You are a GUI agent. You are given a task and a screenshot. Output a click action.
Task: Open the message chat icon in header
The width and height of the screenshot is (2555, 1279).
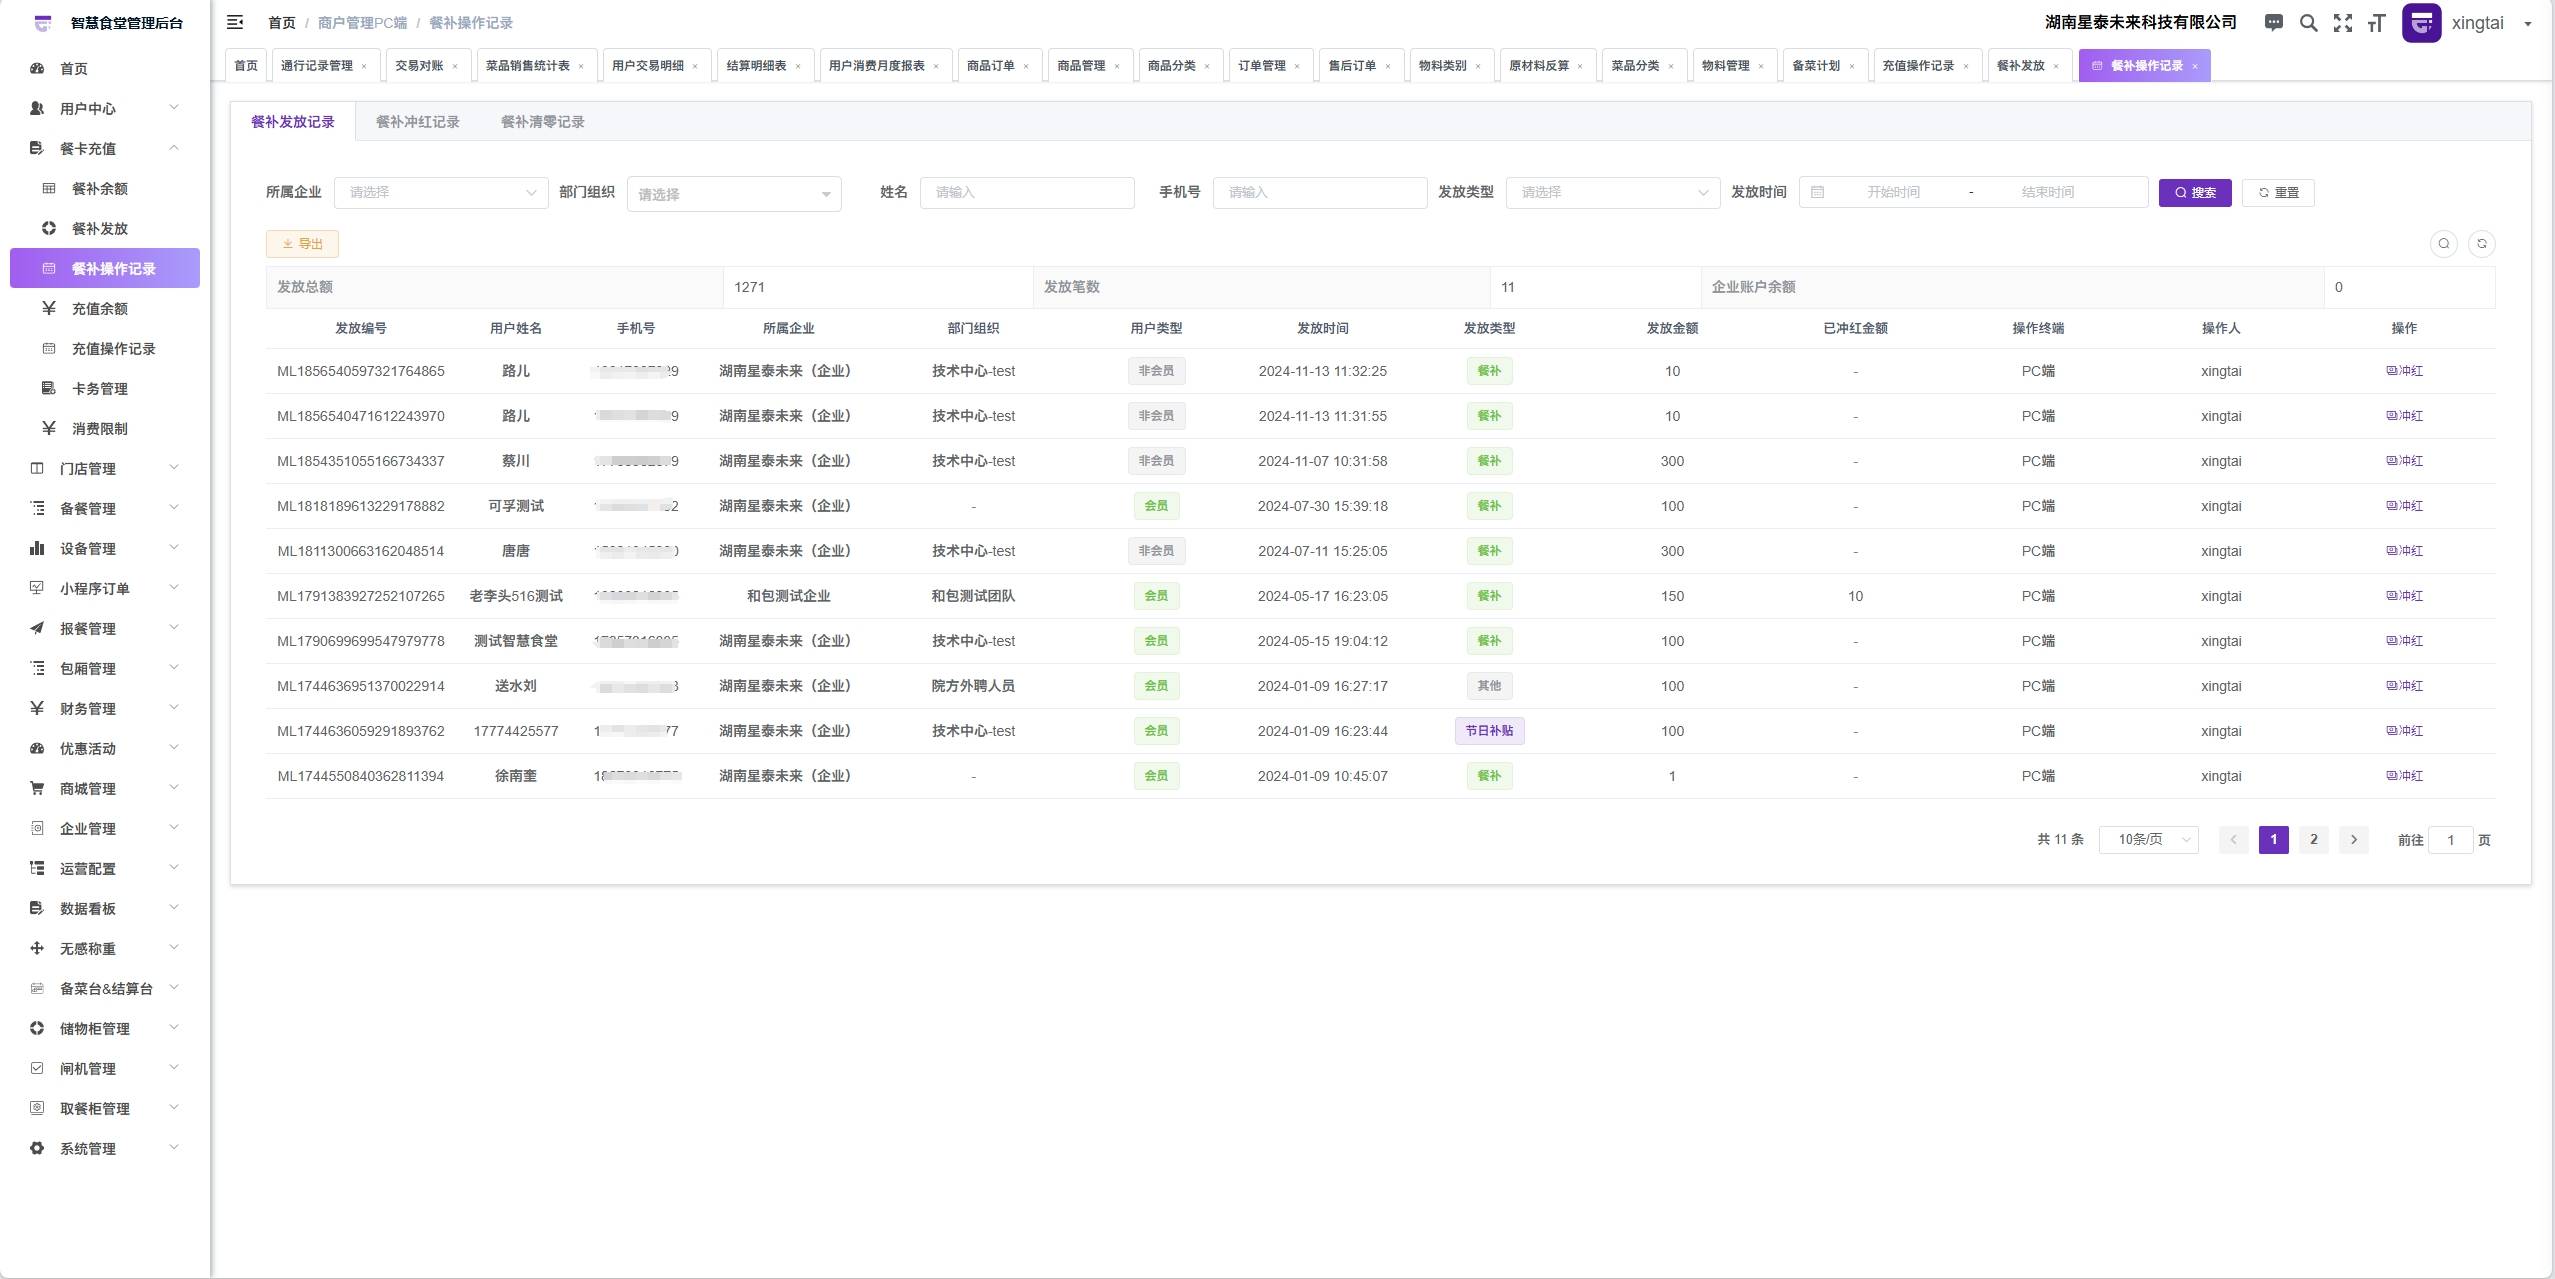tap(2274, 22)
